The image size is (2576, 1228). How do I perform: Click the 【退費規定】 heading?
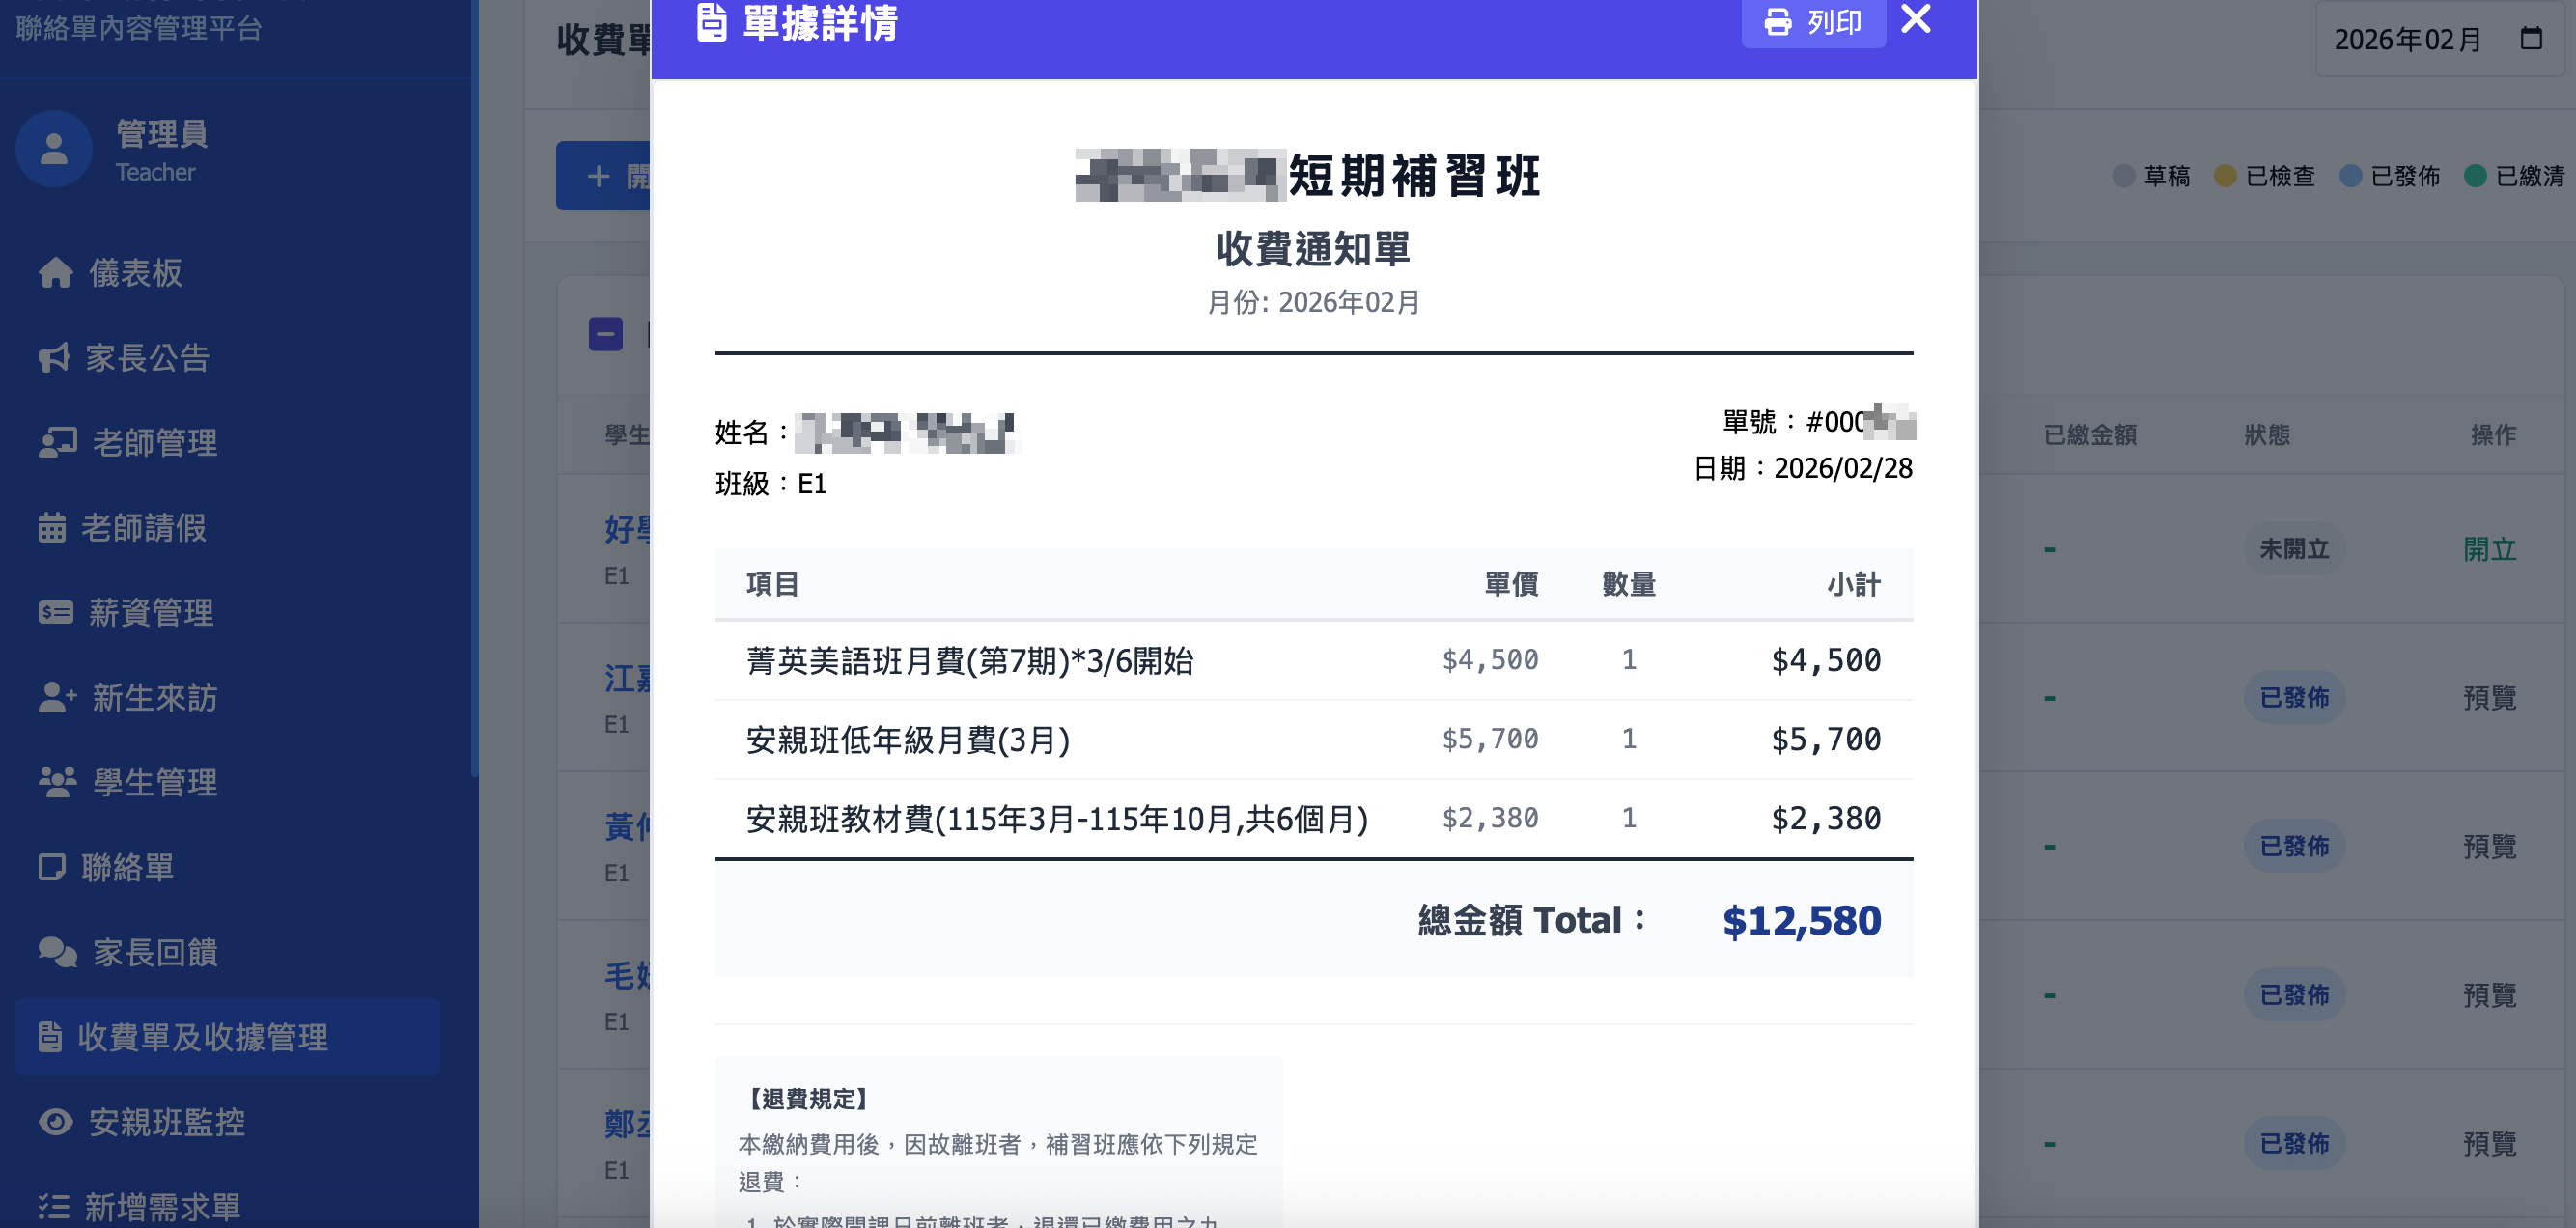tap(808, 1099)
